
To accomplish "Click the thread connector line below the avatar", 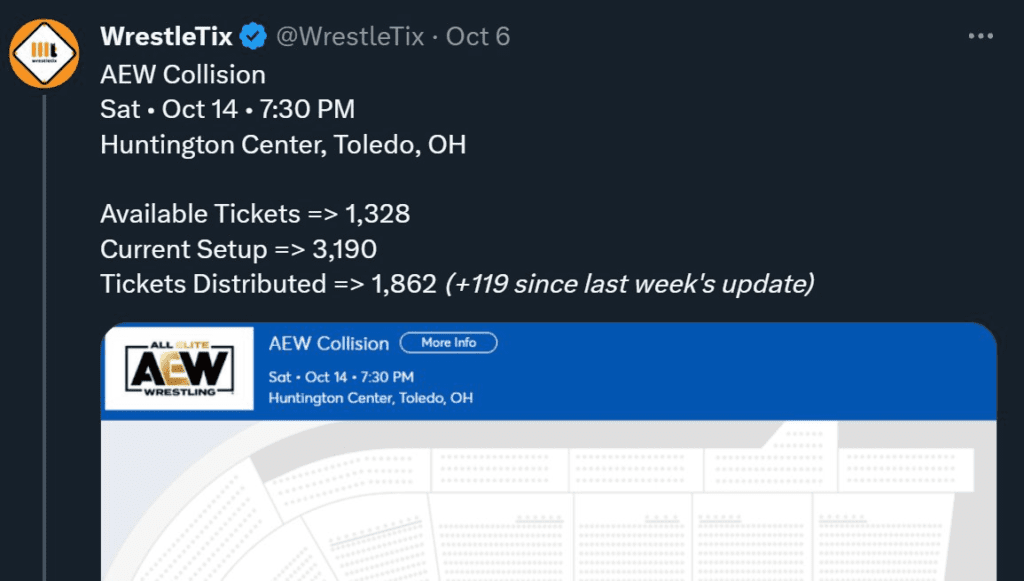I will (x=44, y=330).
